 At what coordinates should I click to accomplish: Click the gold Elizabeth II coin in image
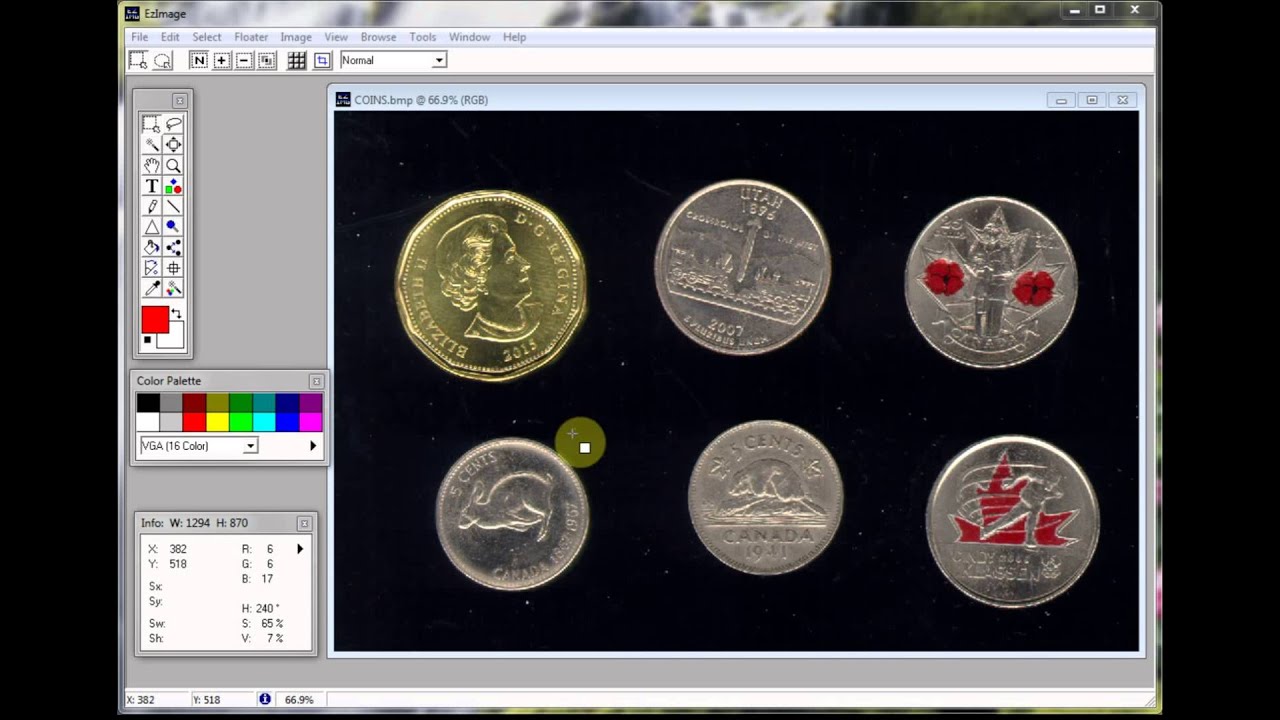(490, 285)
